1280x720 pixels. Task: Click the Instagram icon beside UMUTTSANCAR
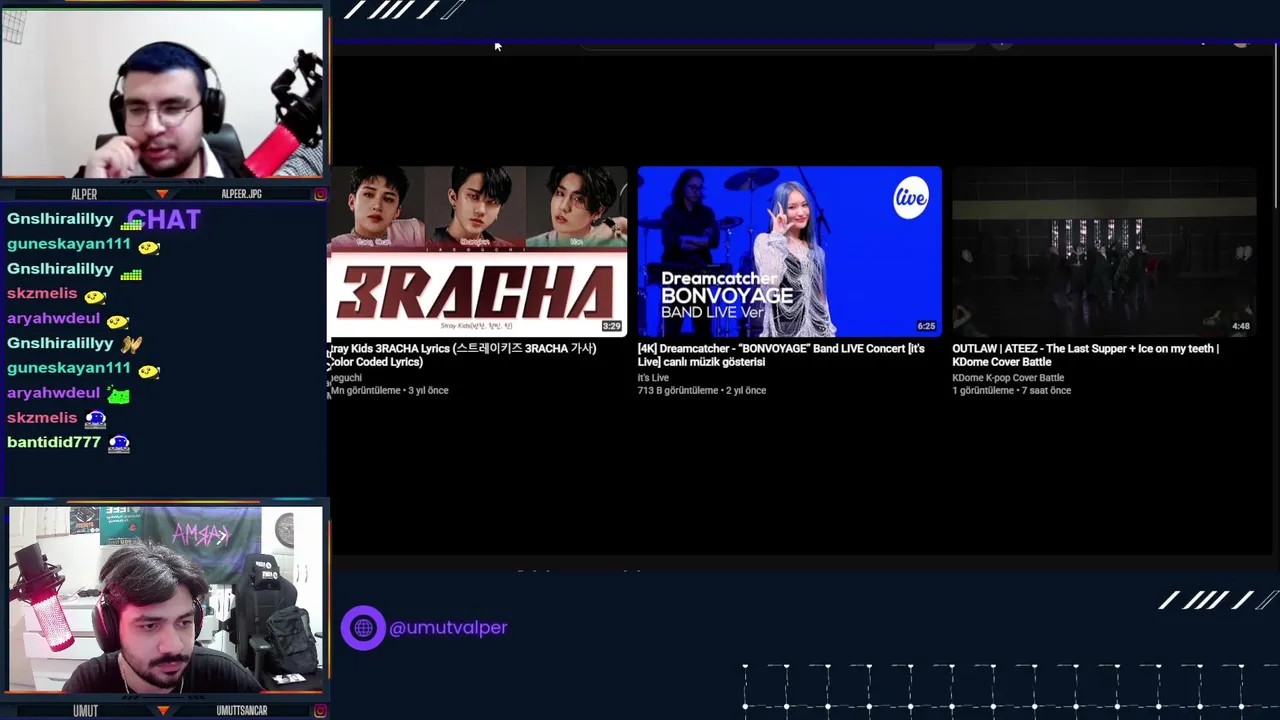click(320, 711)
